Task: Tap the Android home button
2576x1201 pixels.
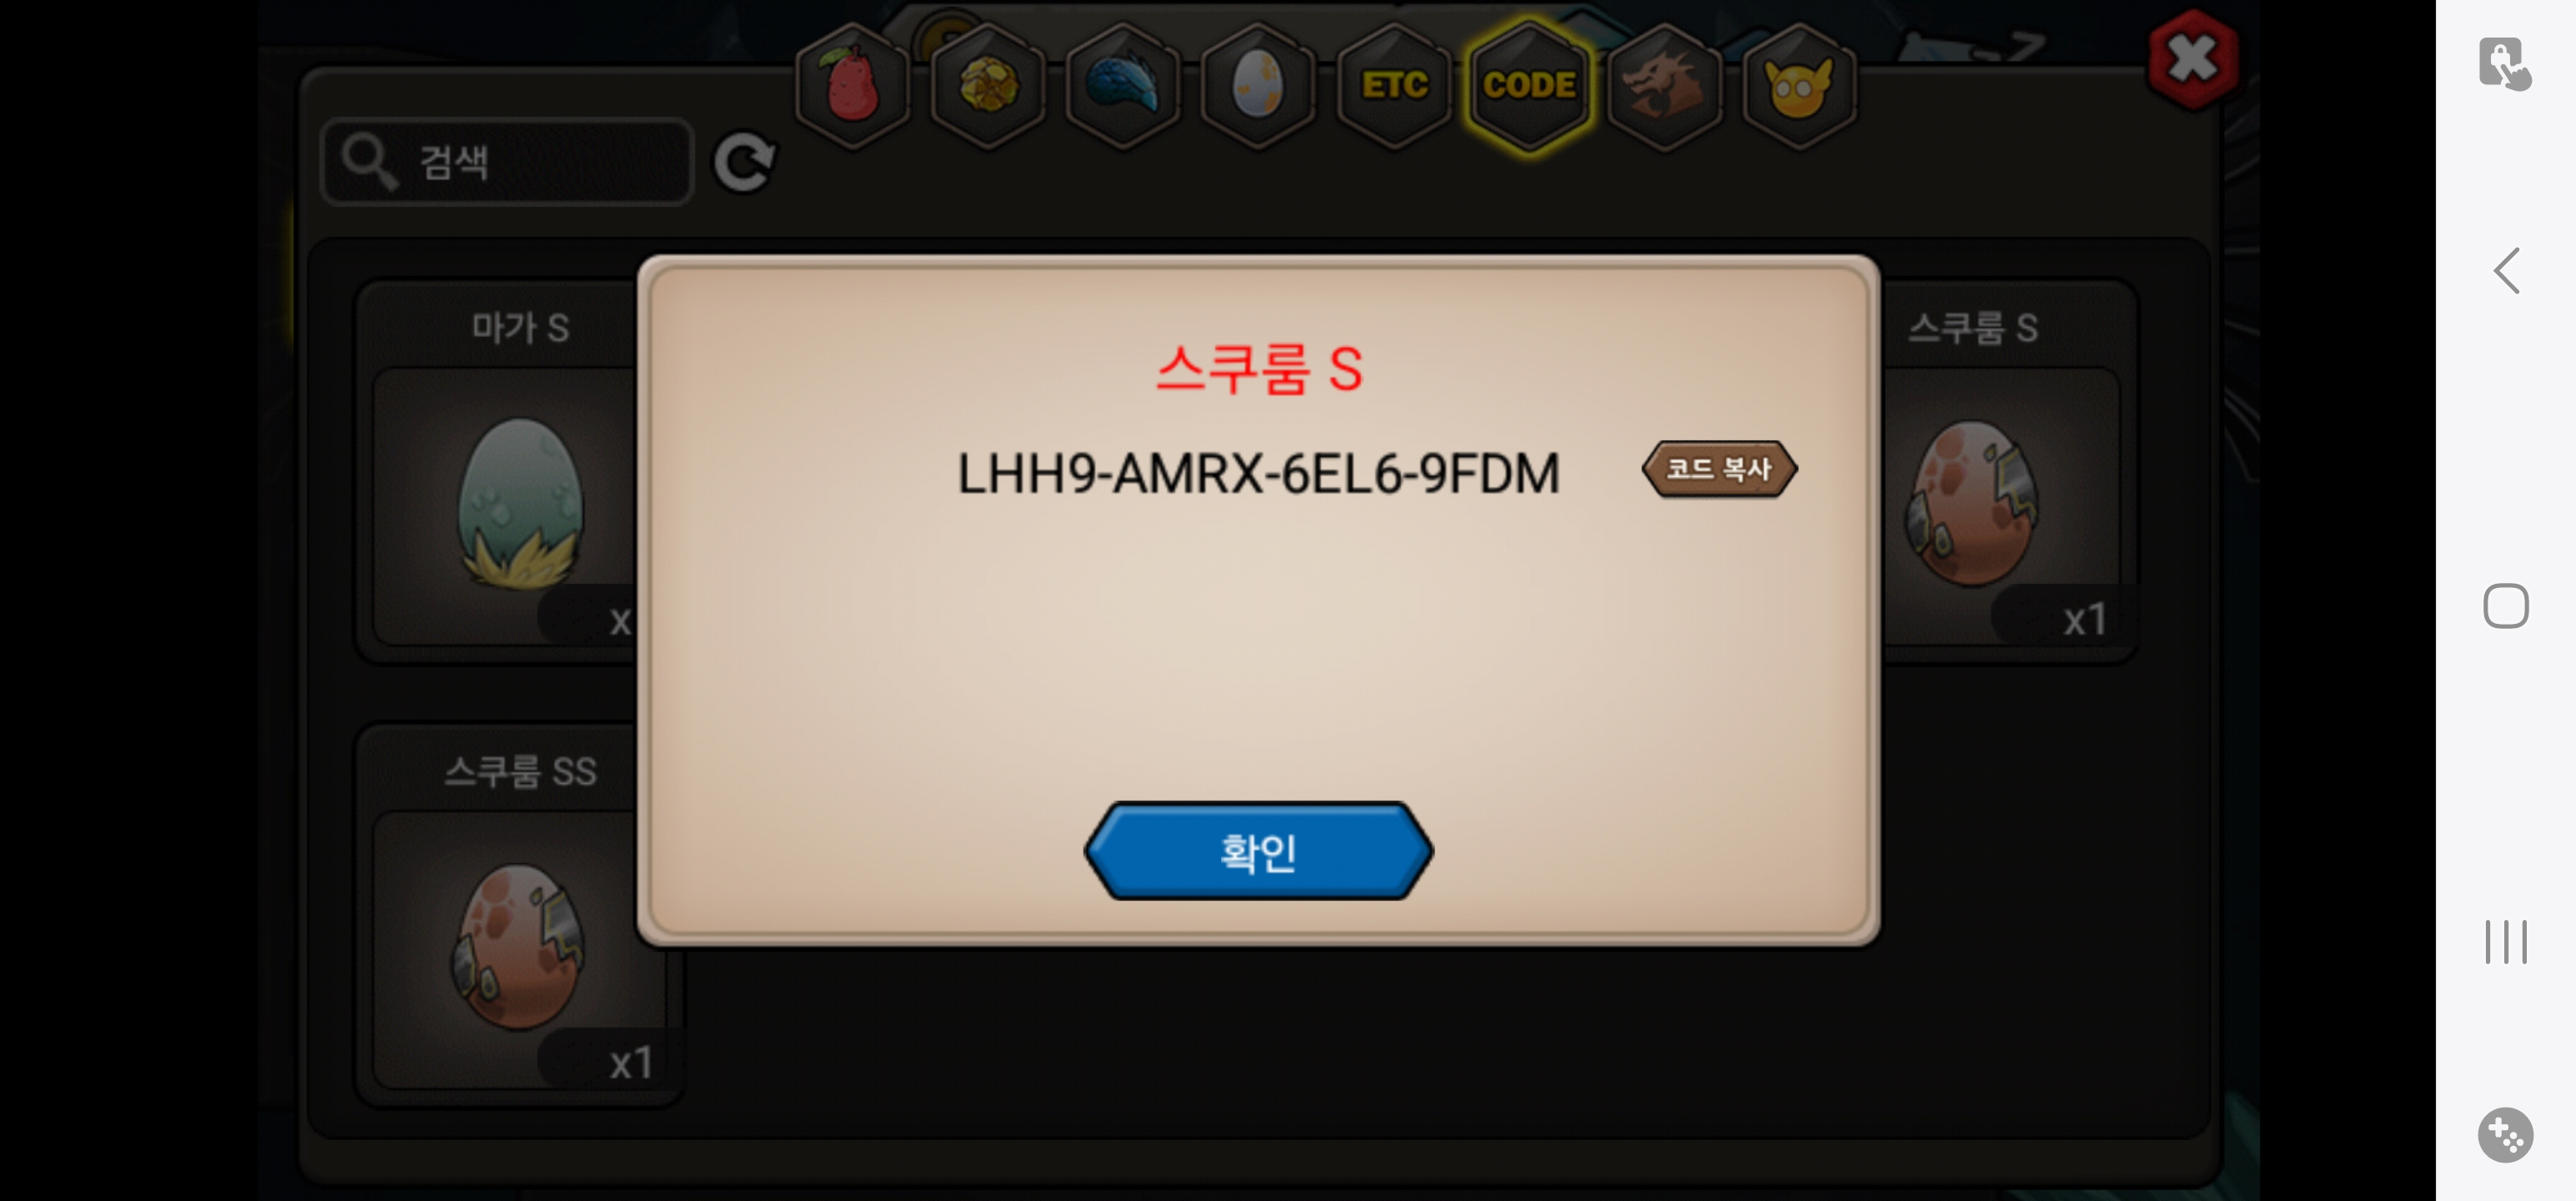Action: pos(2506,606)
